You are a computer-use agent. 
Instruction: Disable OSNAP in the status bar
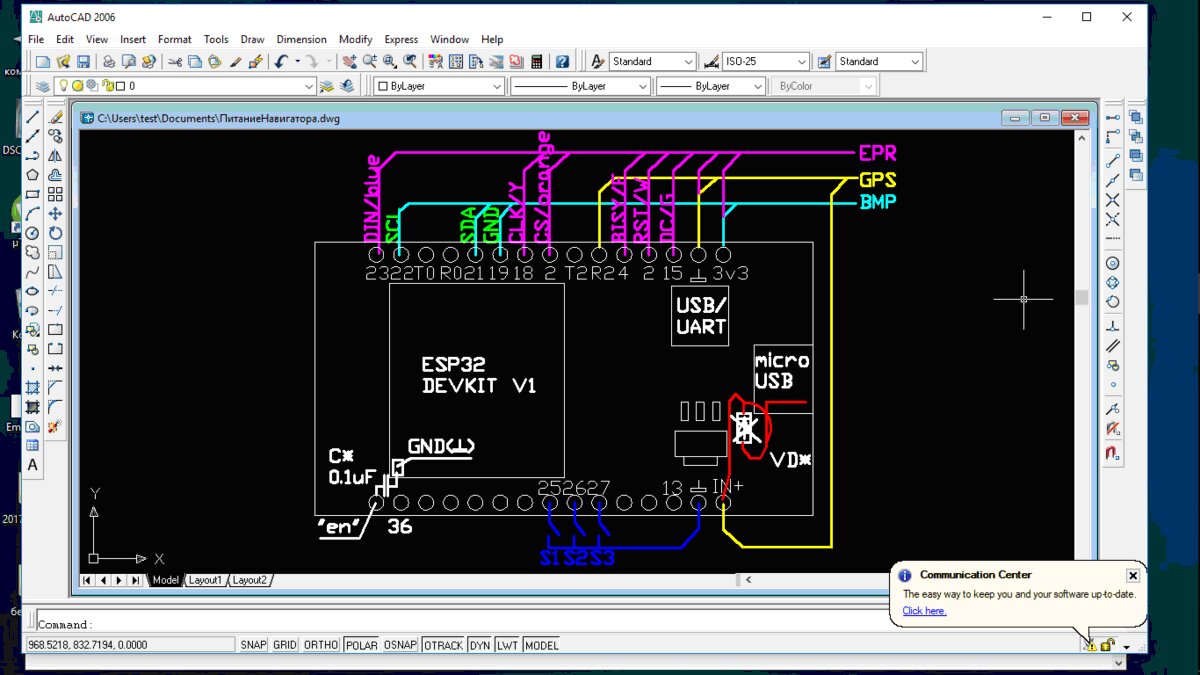pos(400,645)
